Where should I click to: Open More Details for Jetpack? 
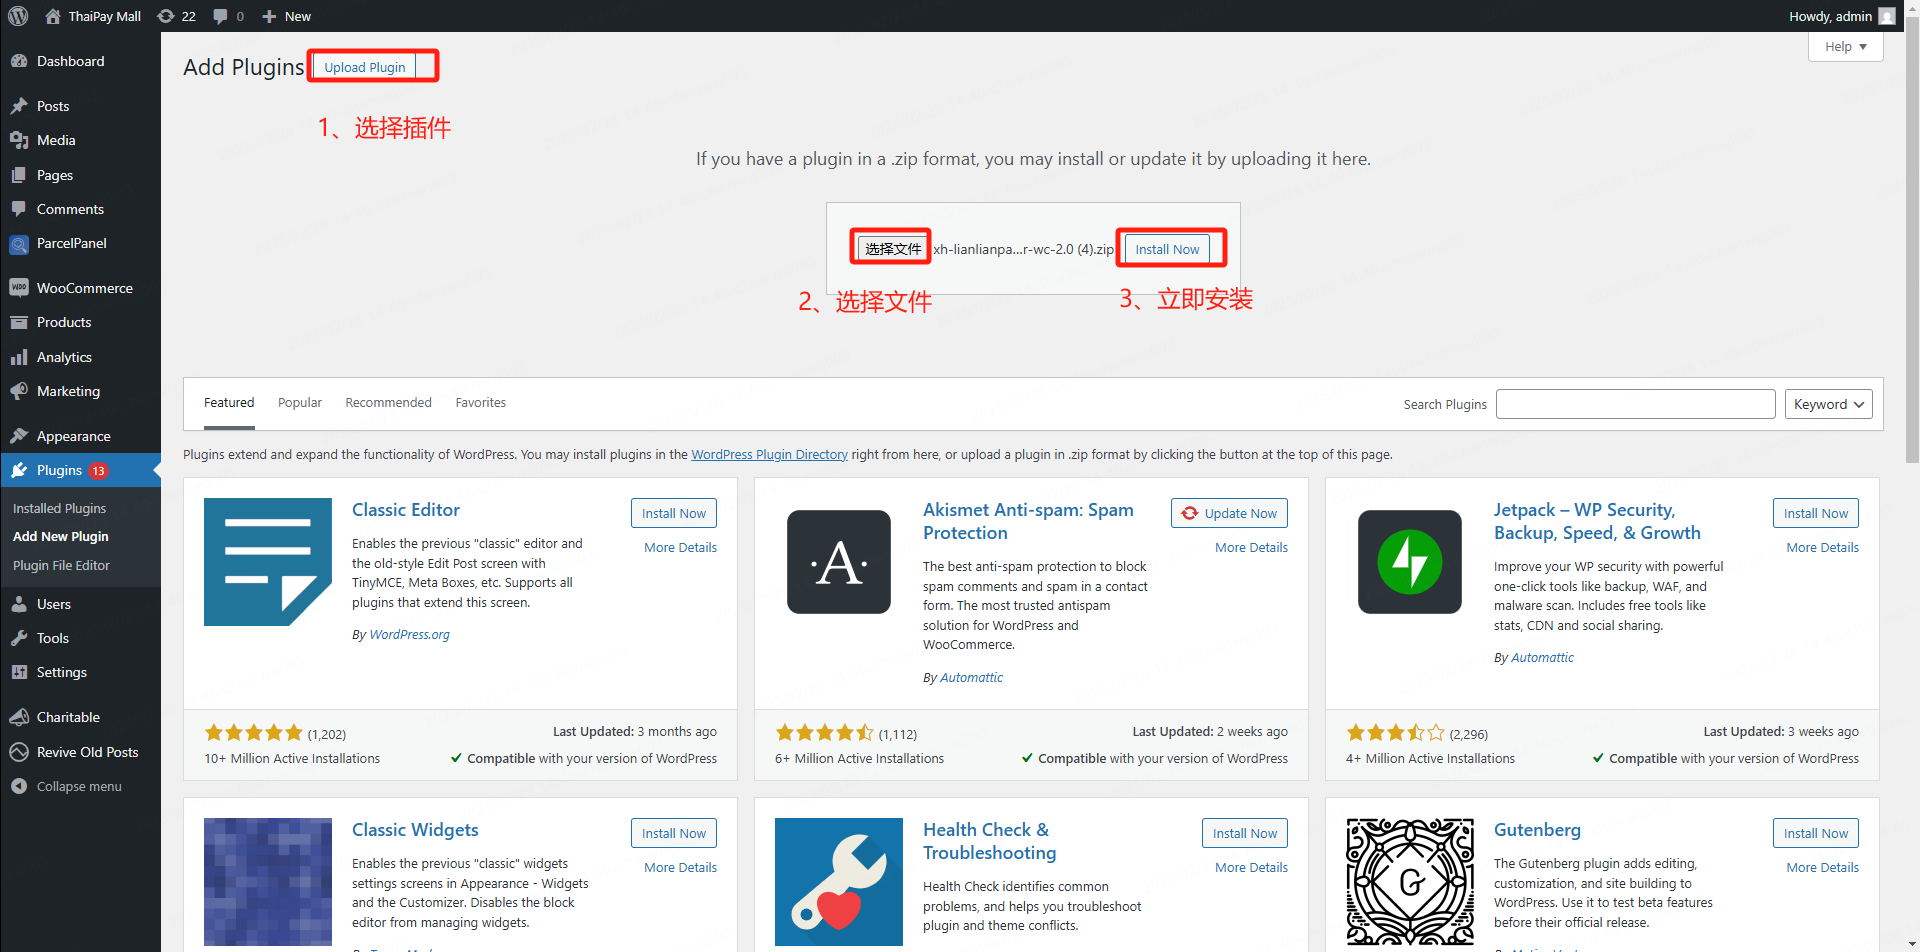click(x=1822, y=547)
